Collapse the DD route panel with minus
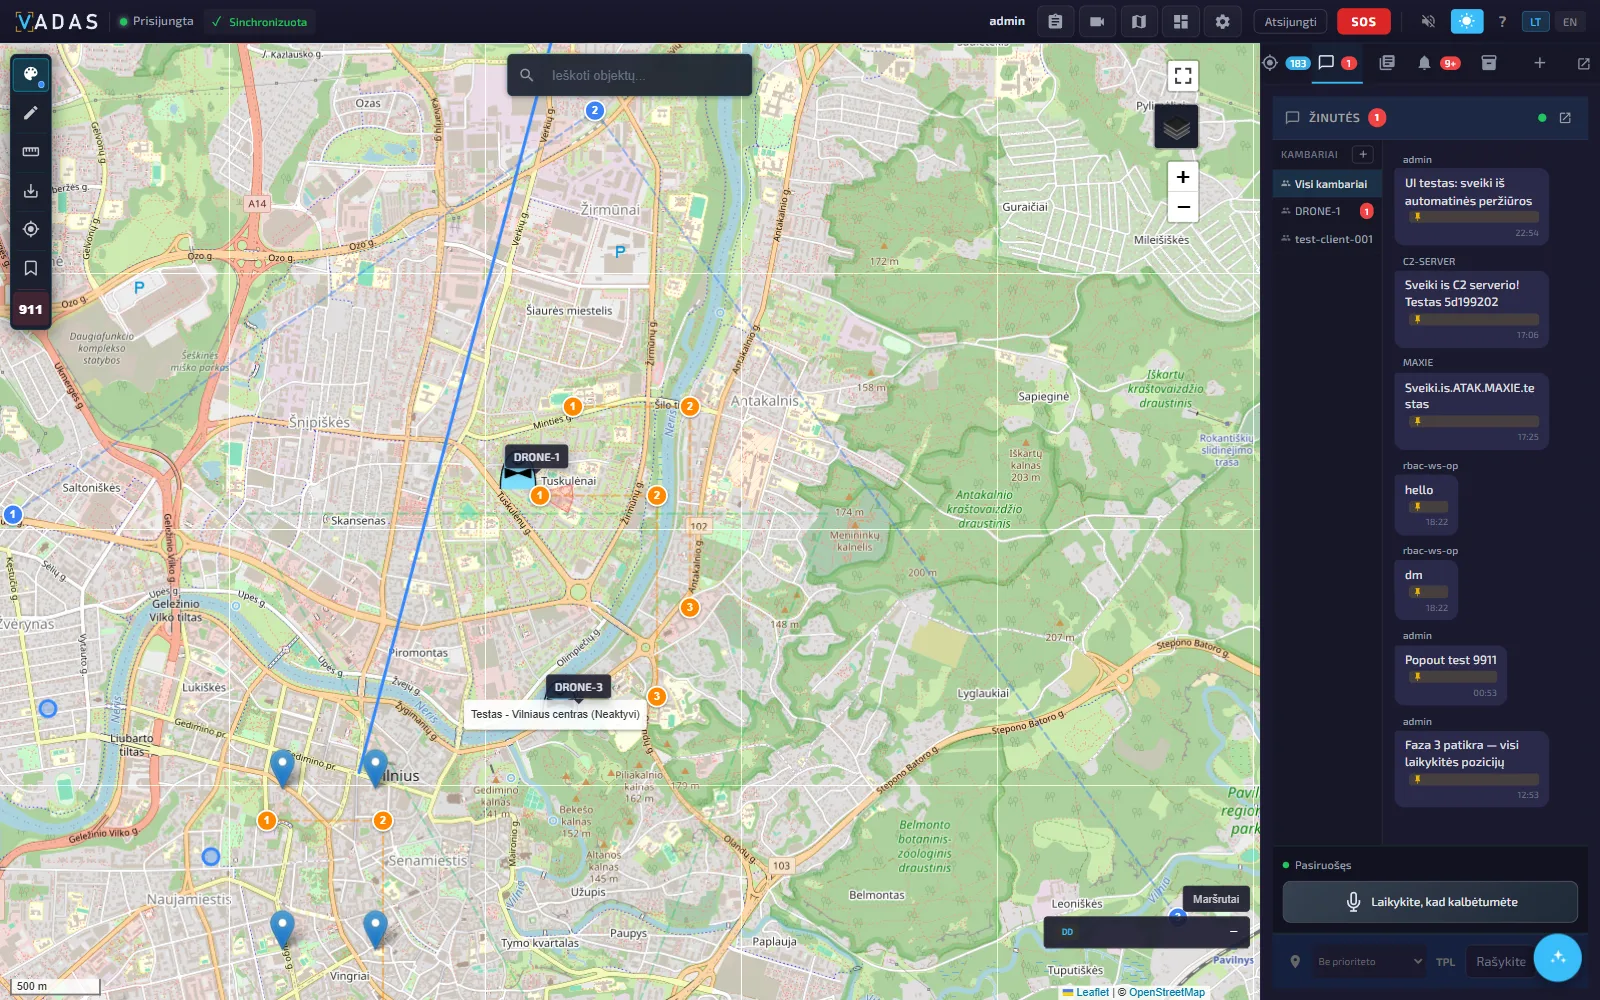The height and width of the screenshot is (1000, 1600). pos(1233,931)
